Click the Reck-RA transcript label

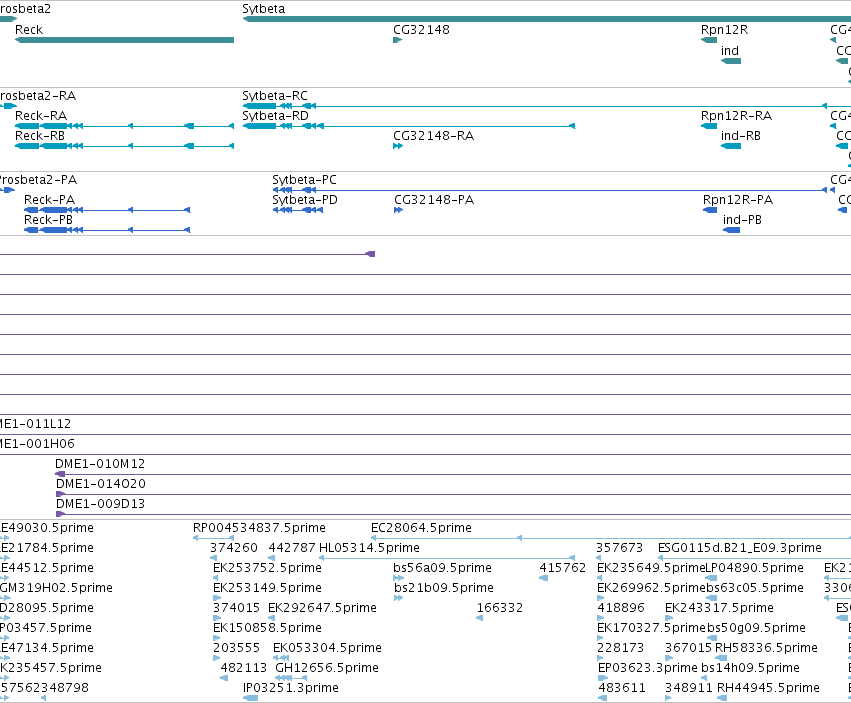[41, 116]
